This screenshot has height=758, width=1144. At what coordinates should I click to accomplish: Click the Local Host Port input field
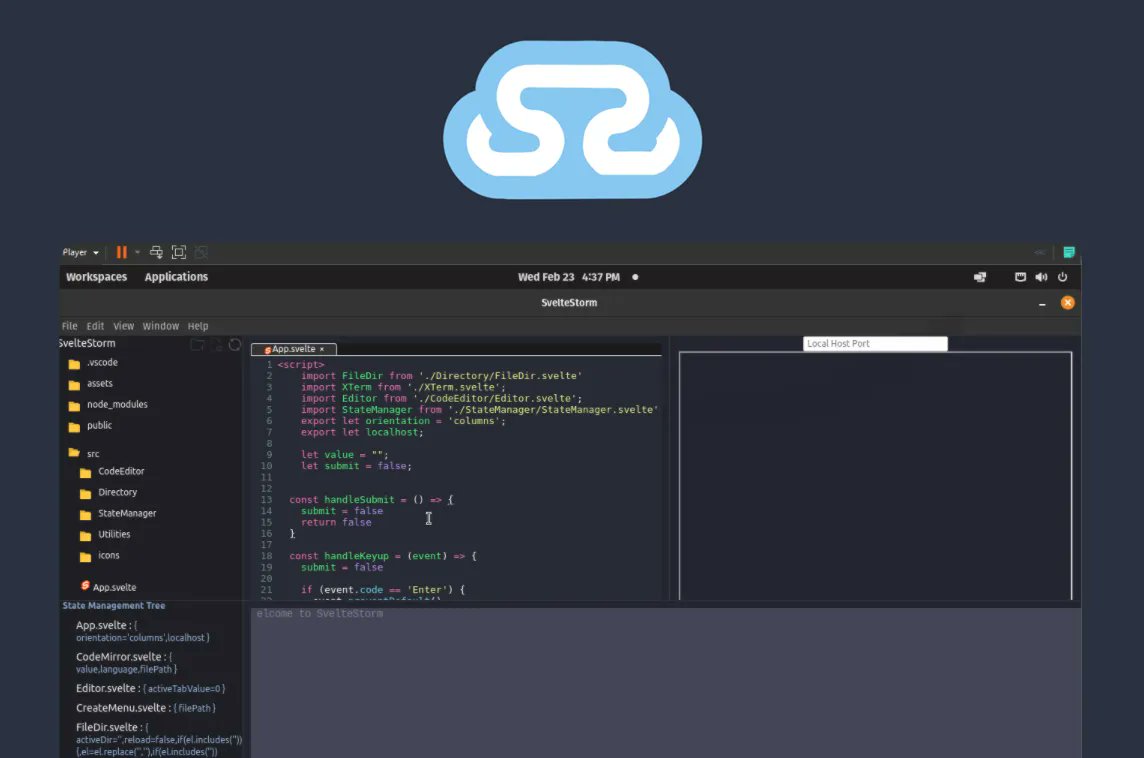875,344
